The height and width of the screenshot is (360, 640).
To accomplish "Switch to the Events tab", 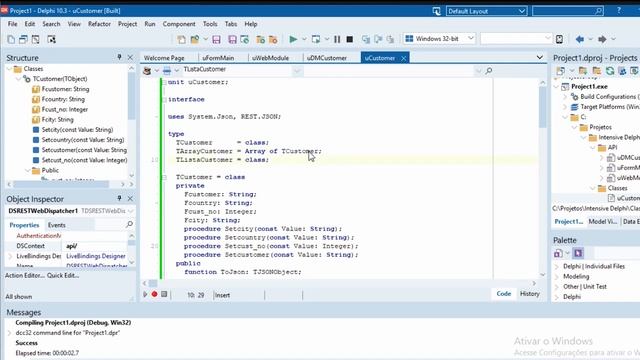I will (x=56, y=225).
